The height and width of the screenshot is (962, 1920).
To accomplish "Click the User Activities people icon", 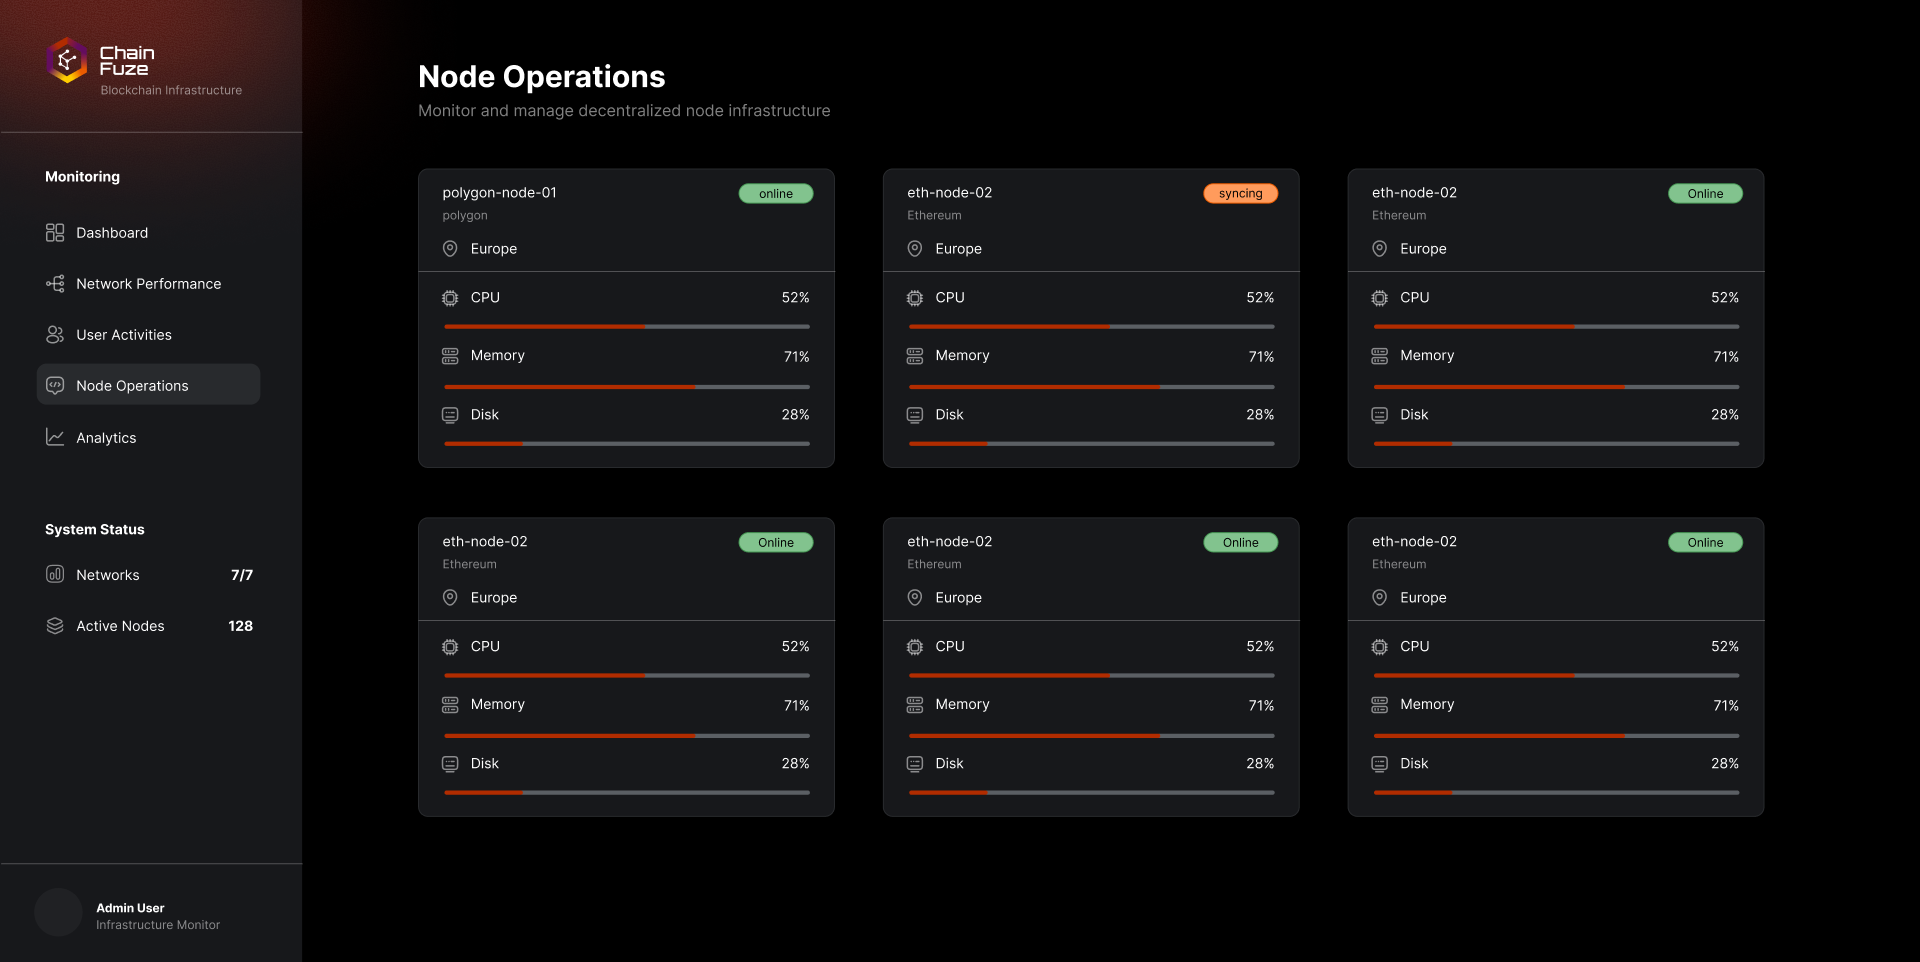I will coord(55,335).
